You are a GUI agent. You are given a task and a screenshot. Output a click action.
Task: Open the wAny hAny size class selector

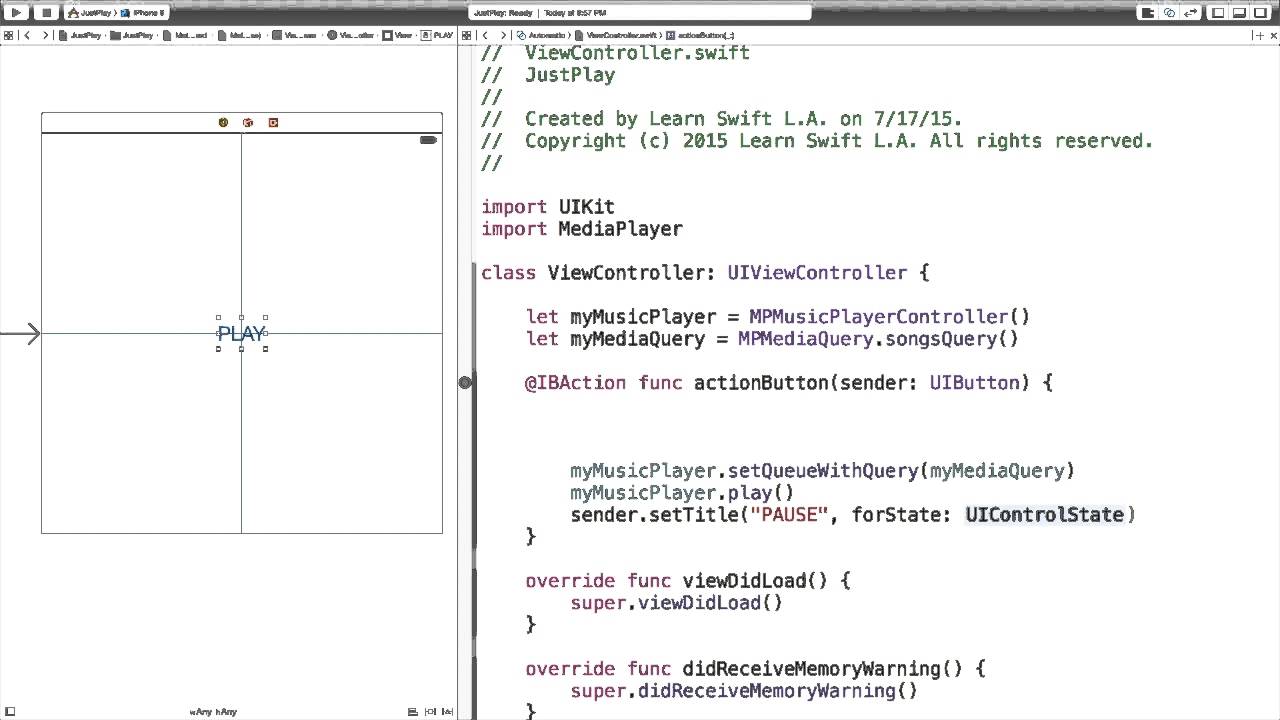tap(213, 712)
